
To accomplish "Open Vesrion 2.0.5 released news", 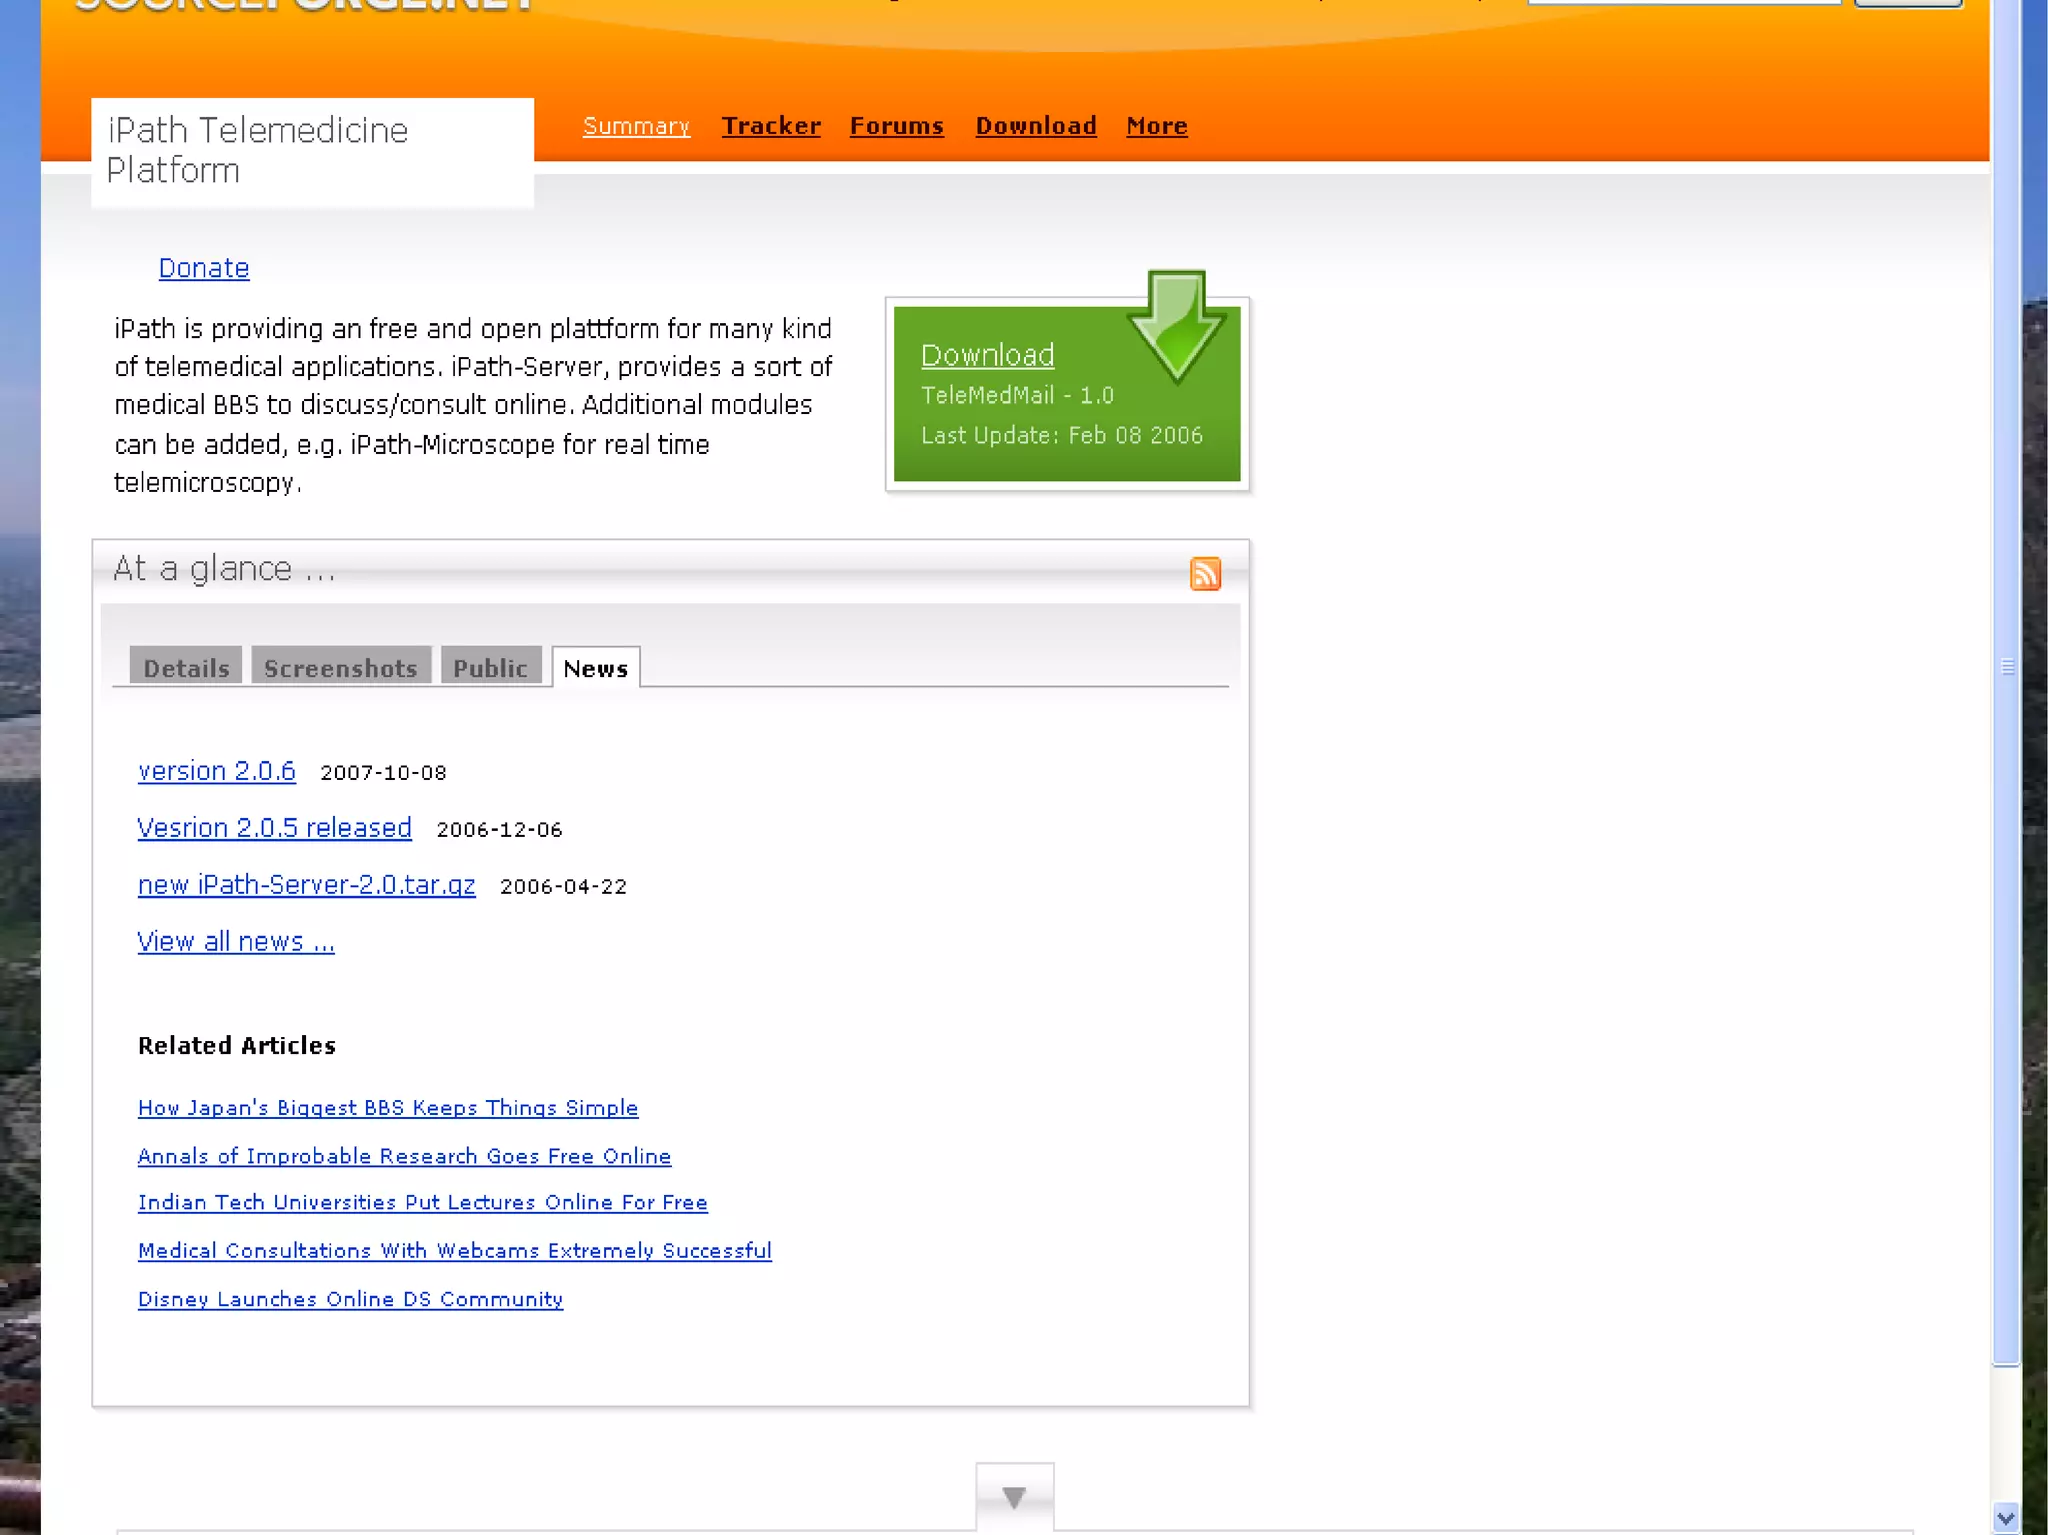I will (x=275, y=828).
